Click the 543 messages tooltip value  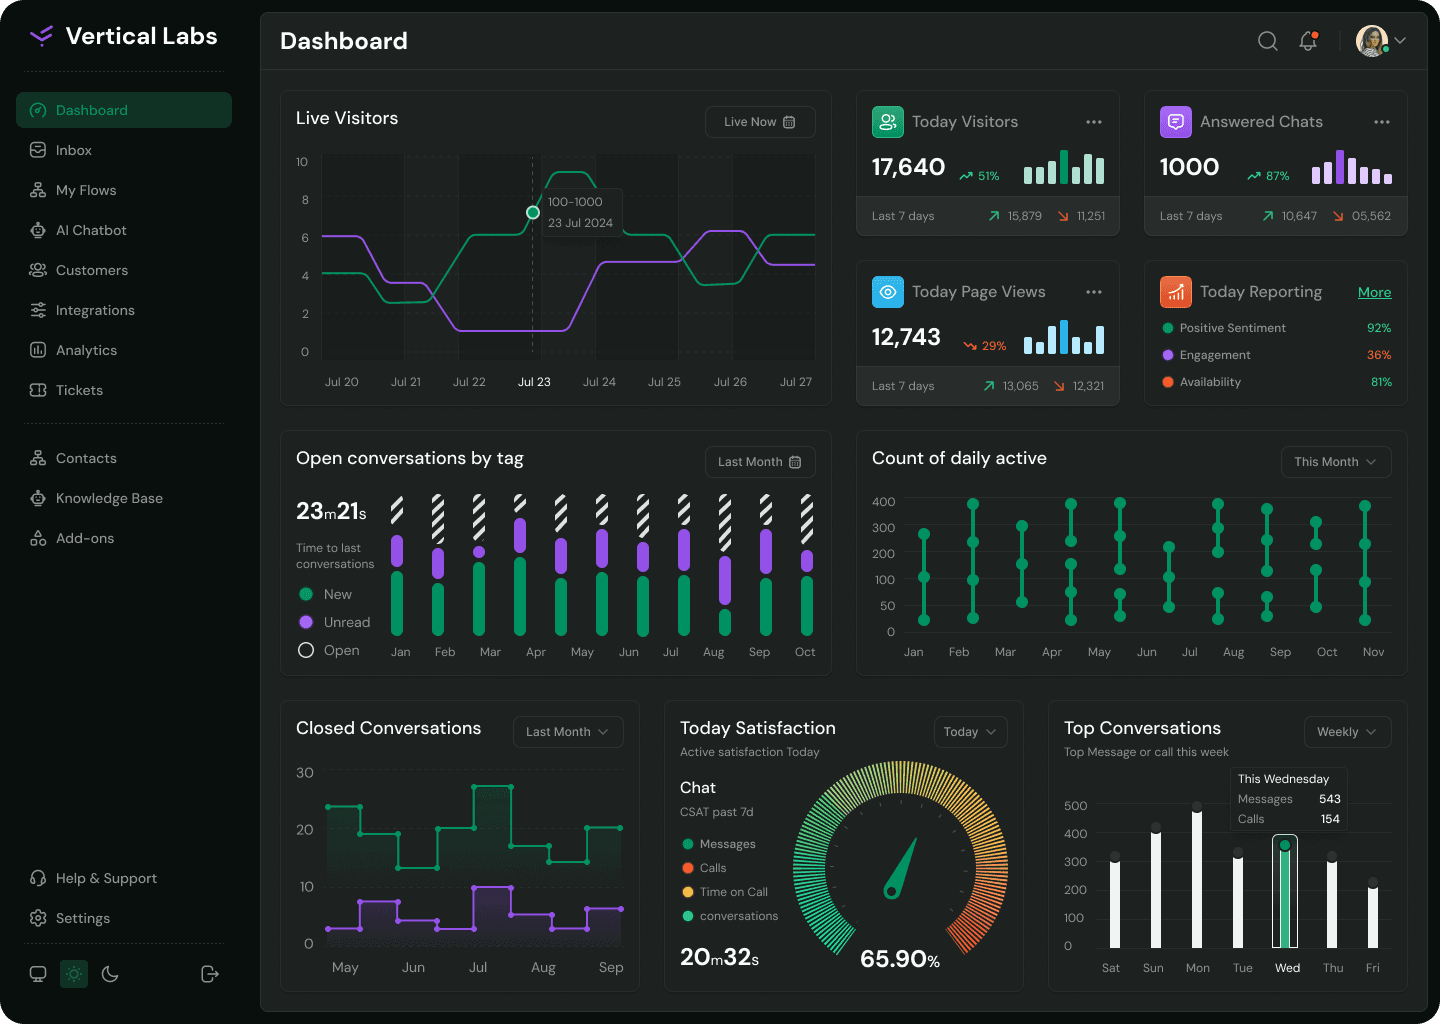(x=1329, y=799)
